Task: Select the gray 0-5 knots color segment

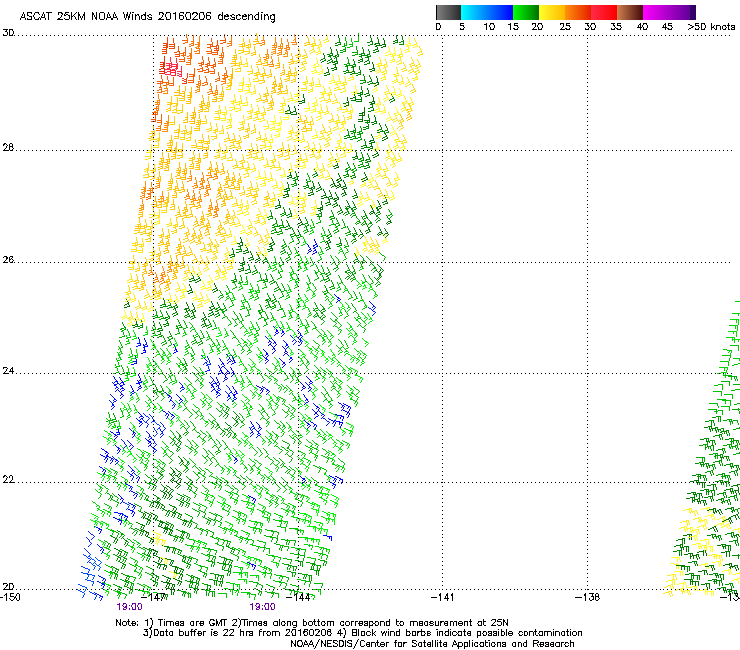Action: click(x=448, y=12)
